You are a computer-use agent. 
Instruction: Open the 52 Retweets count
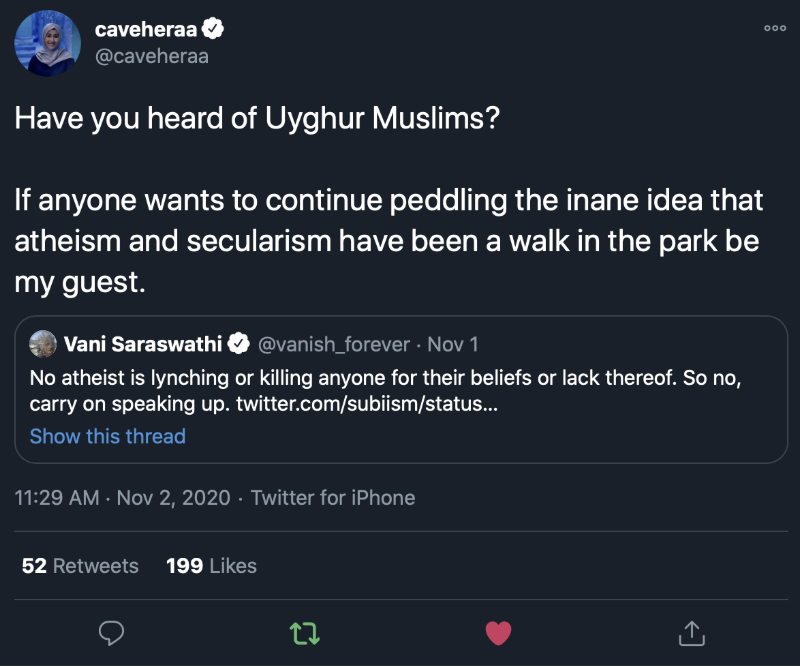tap(78, 565)
